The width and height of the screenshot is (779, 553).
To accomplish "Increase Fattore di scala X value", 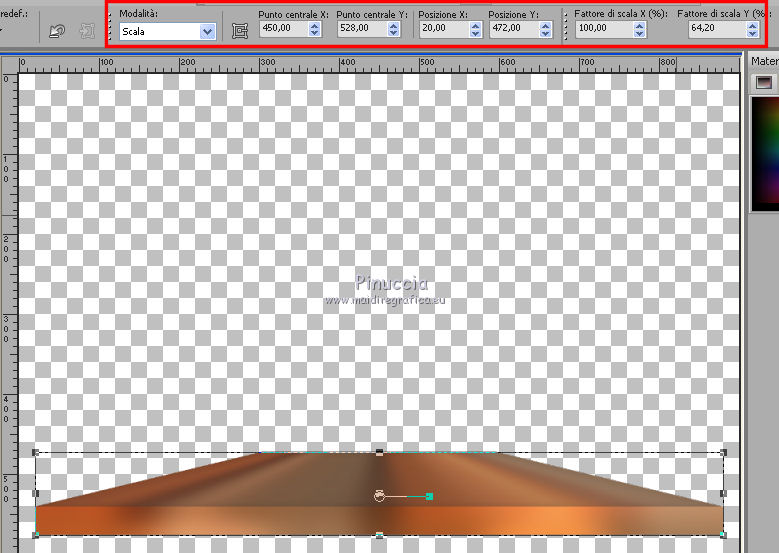I will 639,25.
